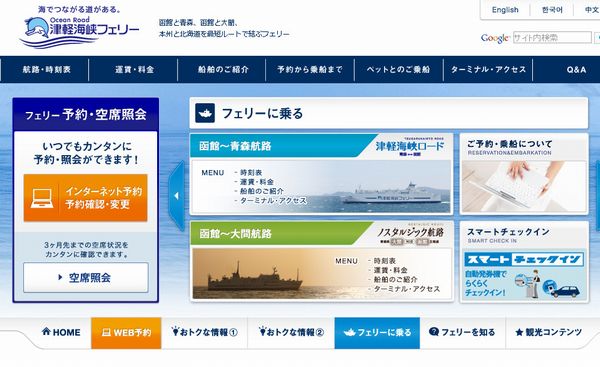Open the 航路・時刻表 menu
The width and height of the screenshot is (600, 367).
[46, 70]
